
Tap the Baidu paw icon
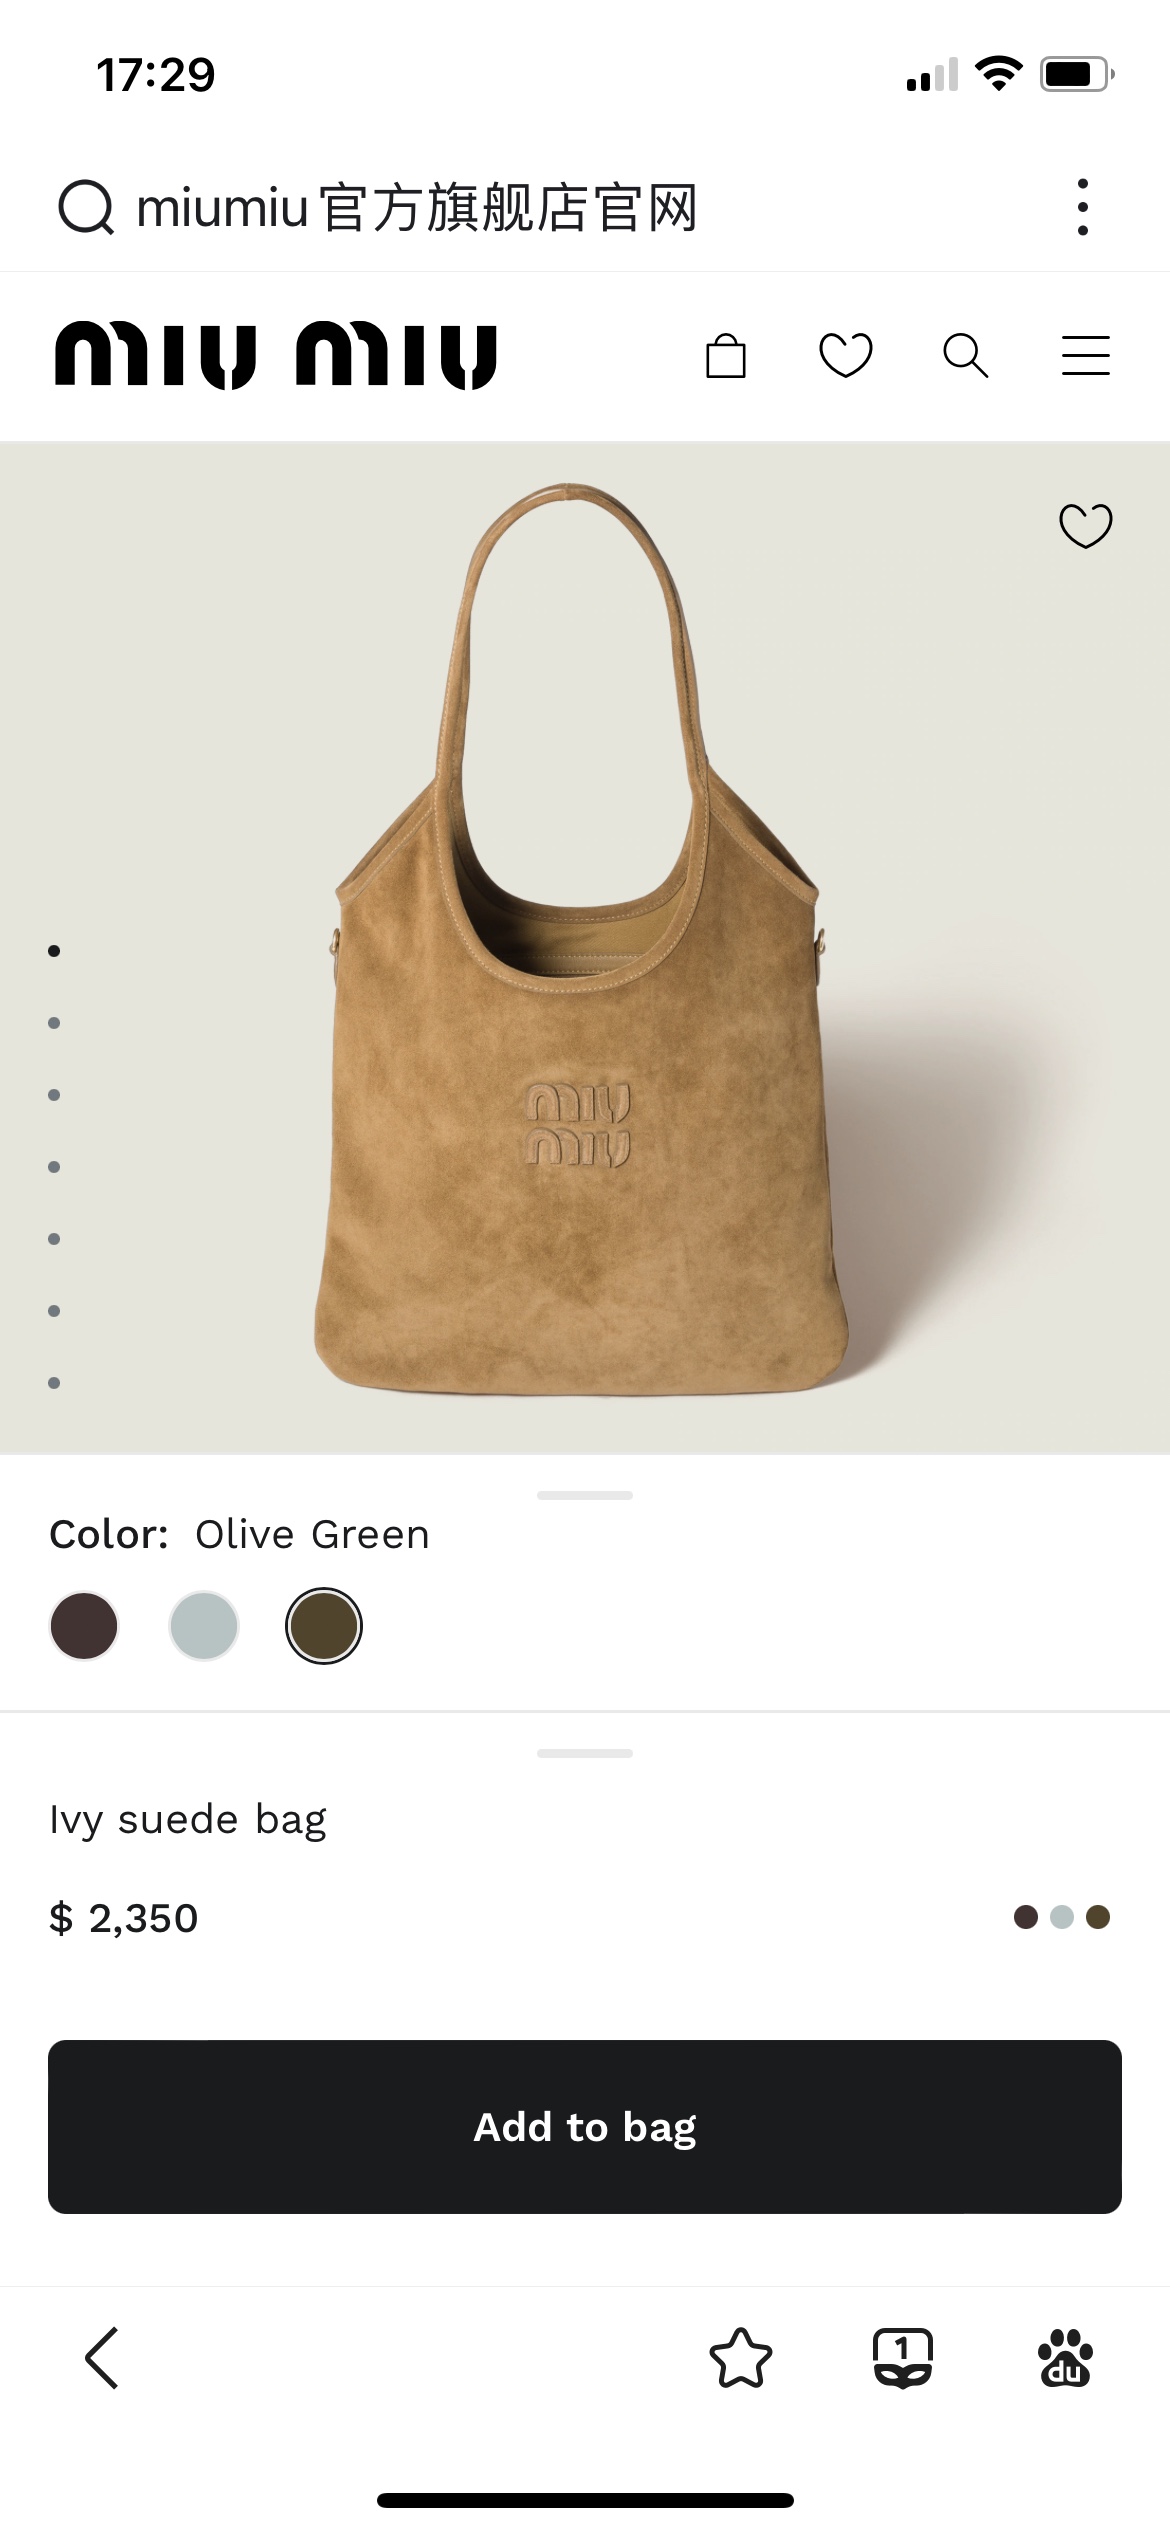pyautogui.click(x=1065, y=2358)
